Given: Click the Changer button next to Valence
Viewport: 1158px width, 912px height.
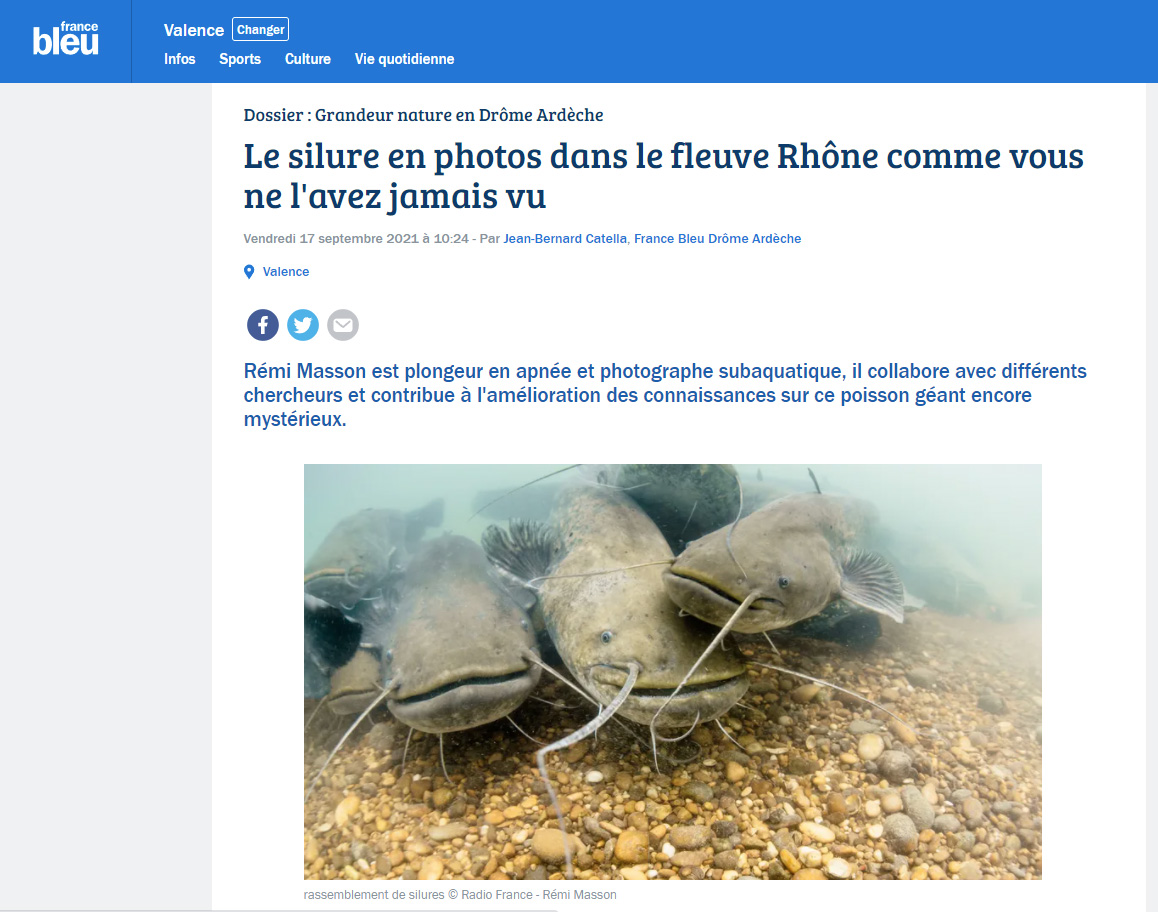Looking at the screenshot, I should (x=260, y=30).
